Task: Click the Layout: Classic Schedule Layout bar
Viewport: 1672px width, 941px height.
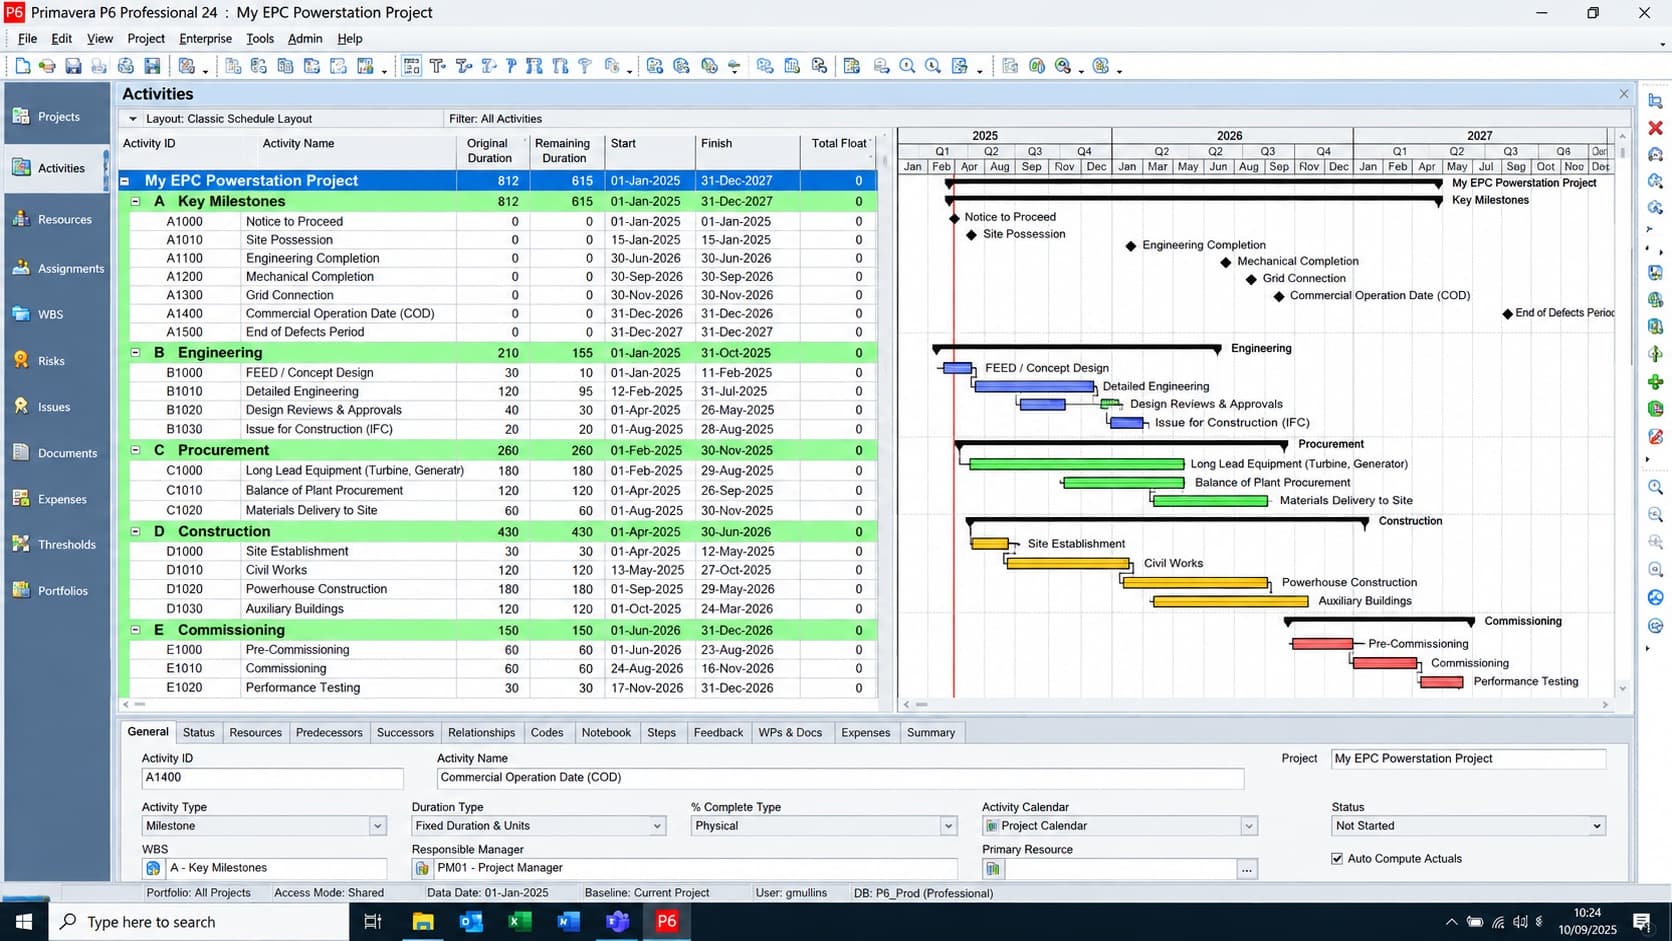Action: (283, 118)
